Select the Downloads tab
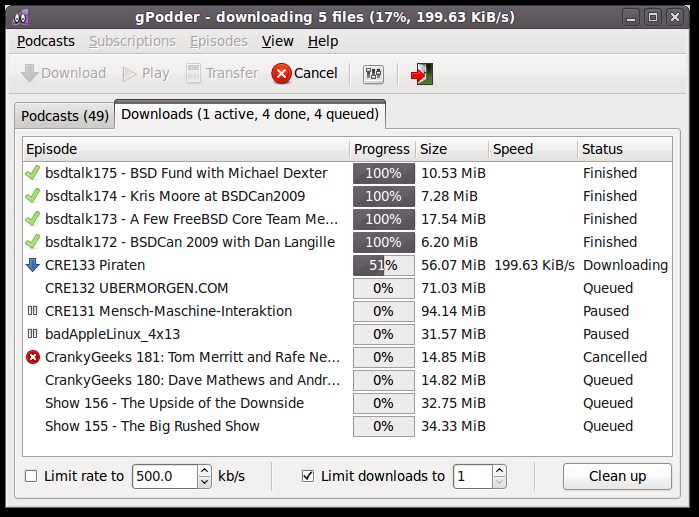Image resolution: width=699 pixels, height=517 pixels. [250, 115]
